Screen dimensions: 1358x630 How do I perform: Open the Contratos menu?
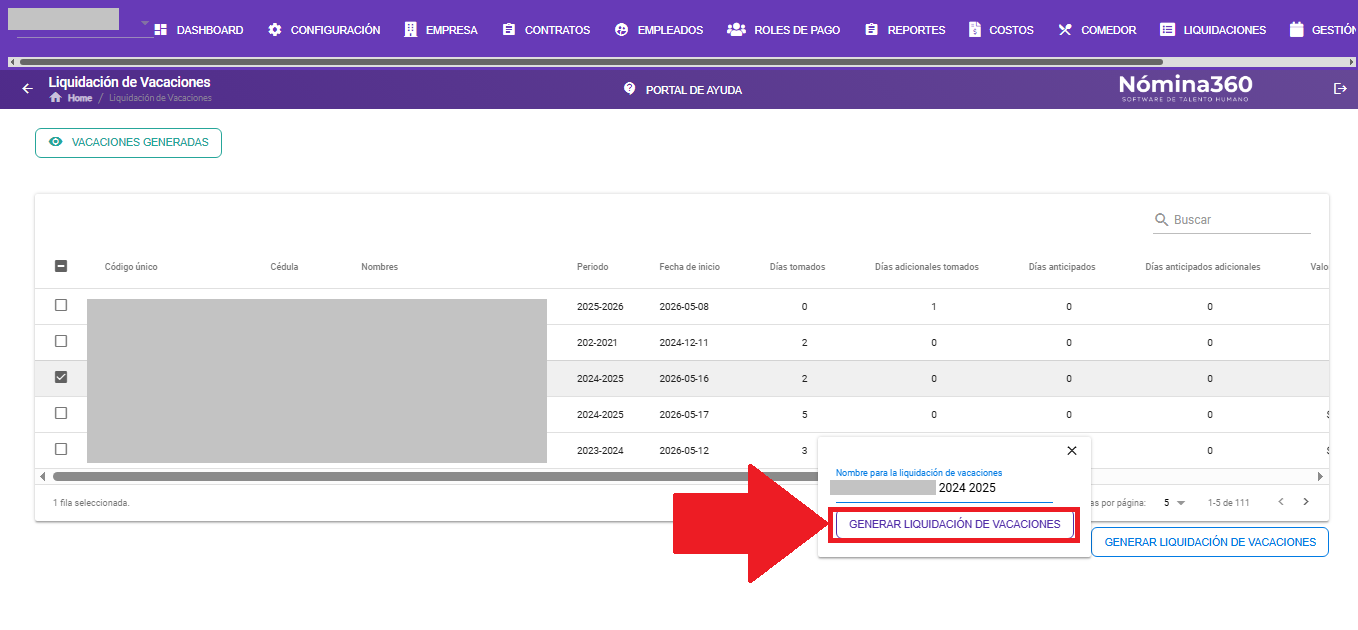tap(546, 30)
